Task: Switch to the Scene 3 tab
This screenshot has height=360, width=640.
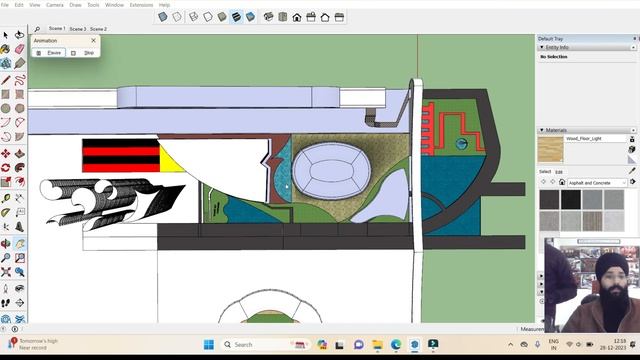Action: (78, 29)
